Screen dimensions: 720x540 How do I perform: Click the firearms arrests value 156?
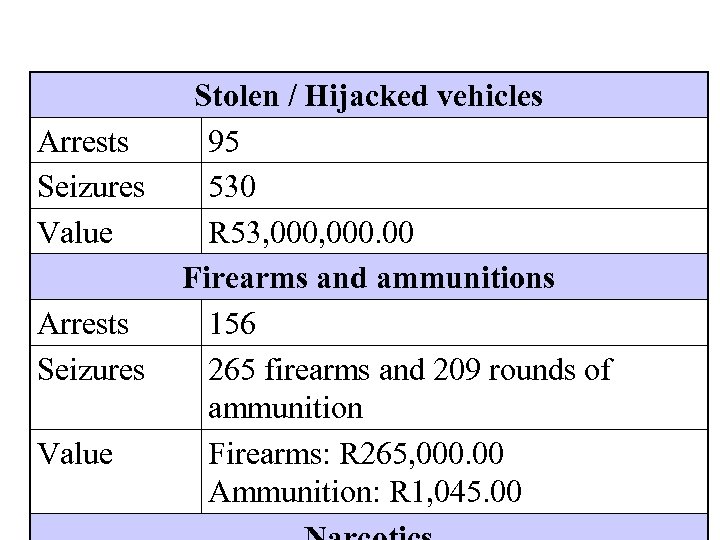(232, 324)
